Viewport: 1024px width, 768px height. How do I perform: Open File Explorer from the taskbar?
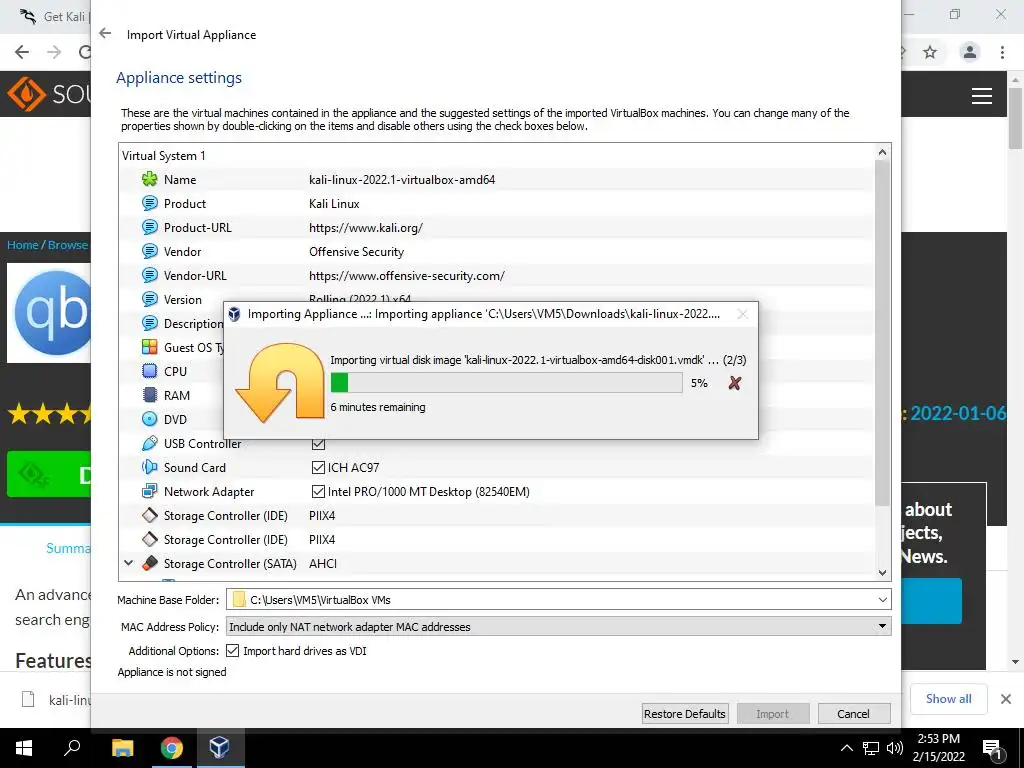122,747
